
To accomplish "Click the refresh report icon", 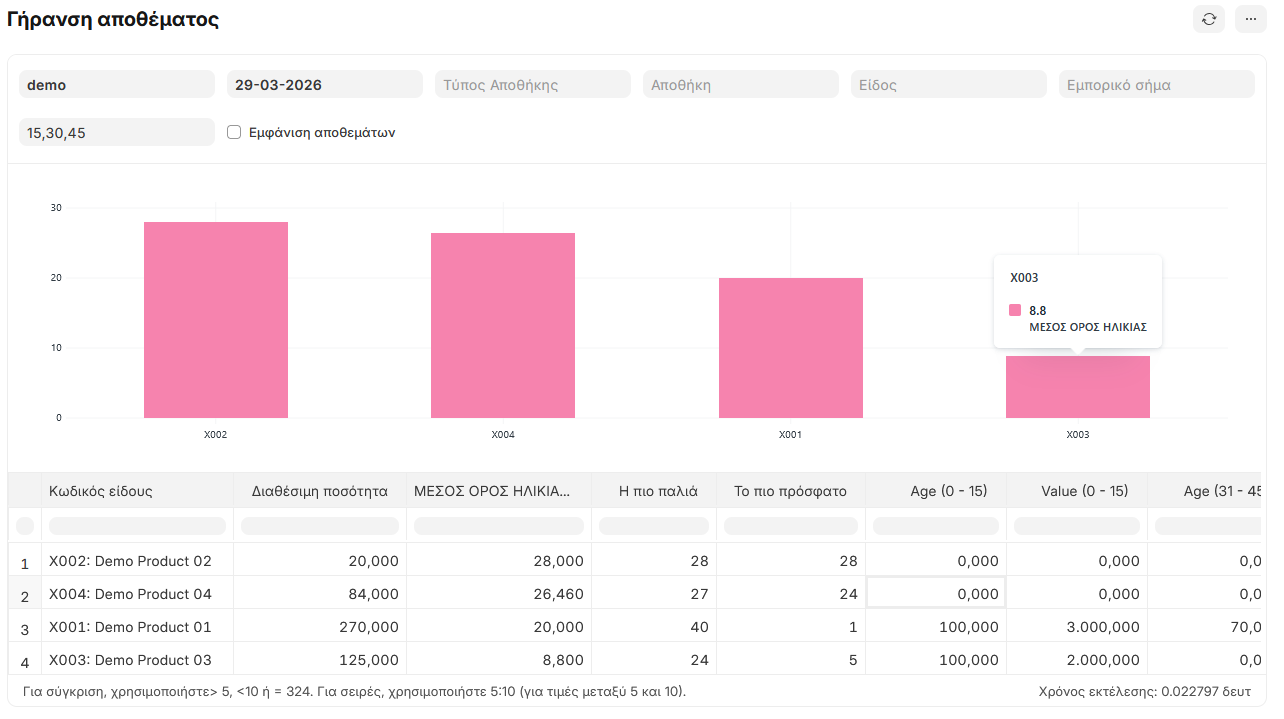I will click(x=1209, y=19).
